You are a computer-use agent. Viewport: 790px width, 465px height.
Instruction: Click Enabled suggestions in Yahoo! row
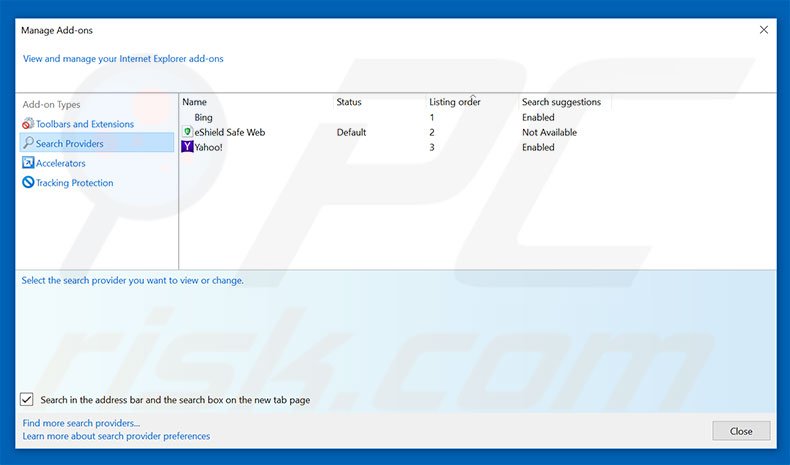pos(538,147)
